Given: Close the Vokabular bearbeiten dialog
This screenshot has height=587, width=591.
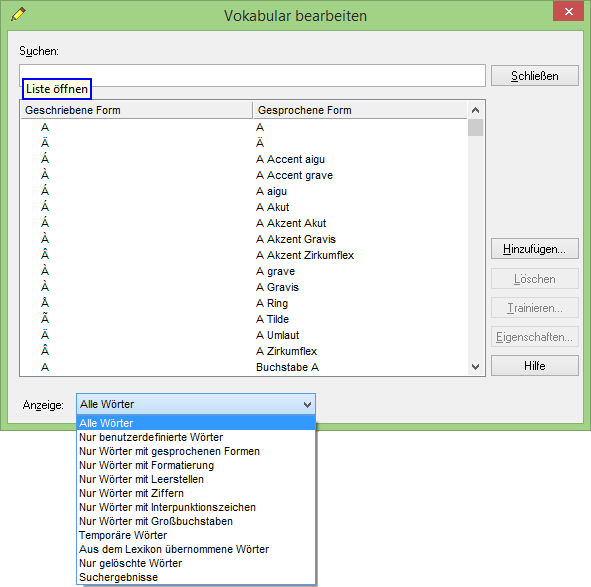Looking at the screenshot, I should pos(568,11).
